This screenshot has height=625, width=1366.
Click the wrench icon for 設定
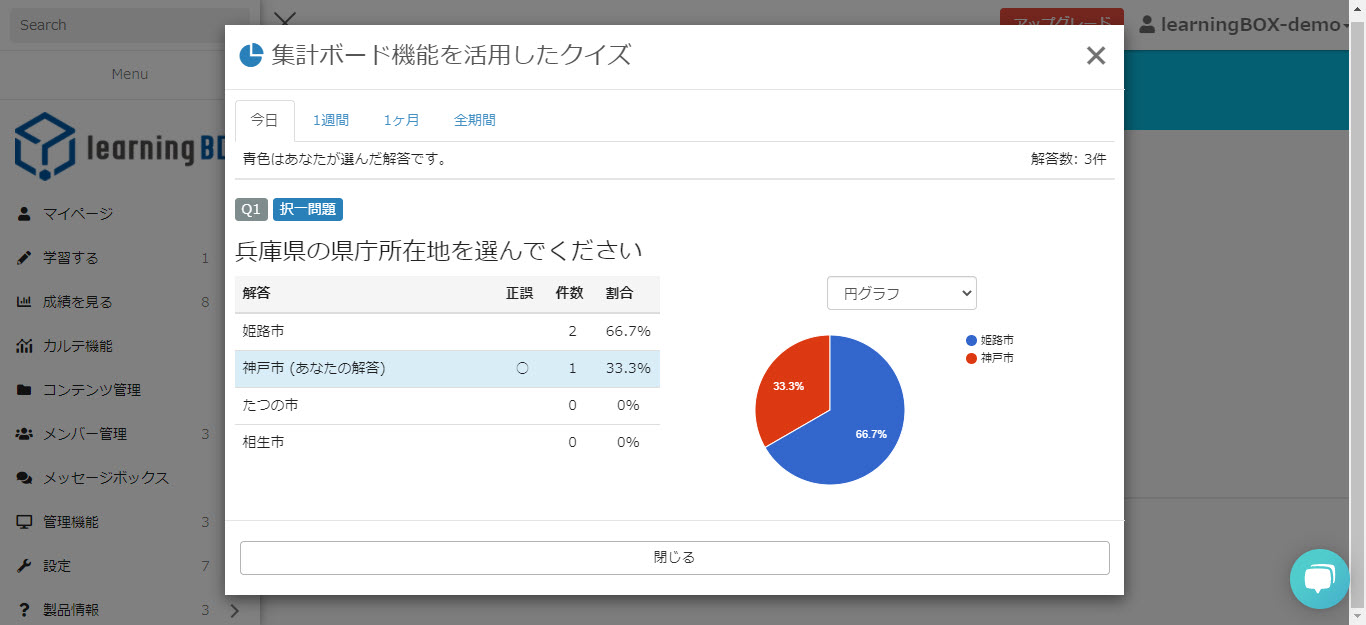tap(24, 566)
